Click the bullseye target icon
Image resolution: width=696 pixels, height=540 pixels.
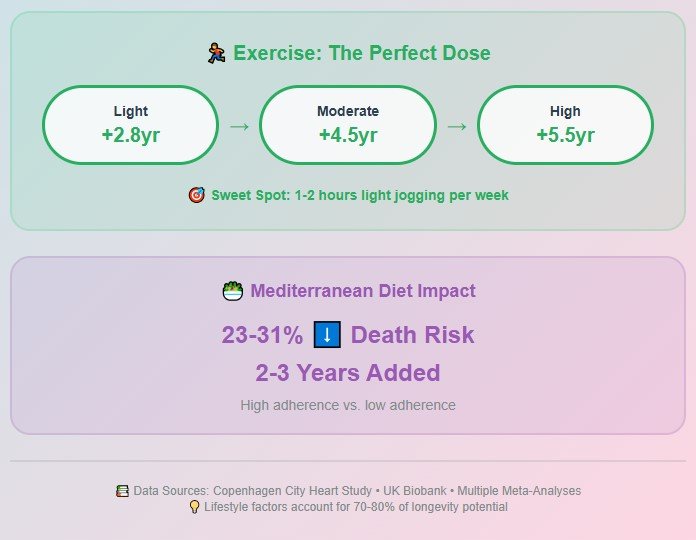tap(197, 195)
